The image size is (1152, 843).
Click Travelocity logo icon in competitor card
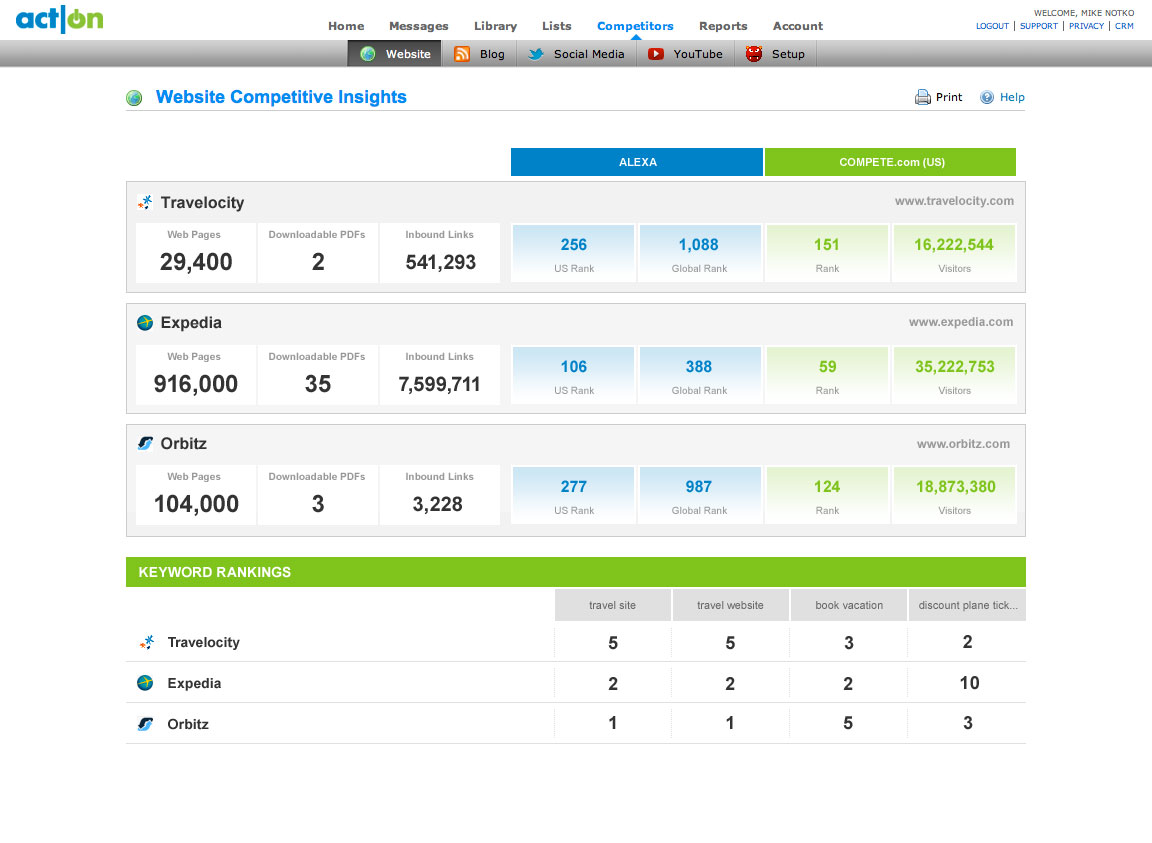pos(145,202)
